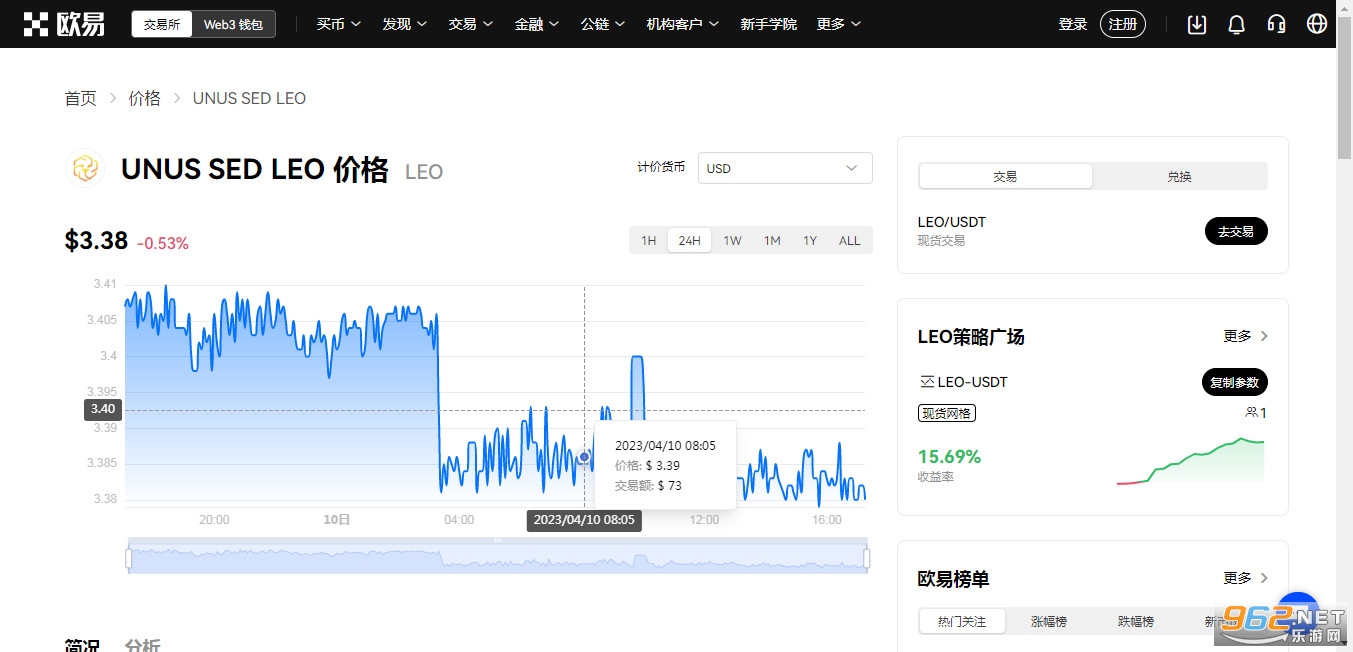Click the 注册 sign-up button
The image size is (1353, 652).
(1122, 24)
